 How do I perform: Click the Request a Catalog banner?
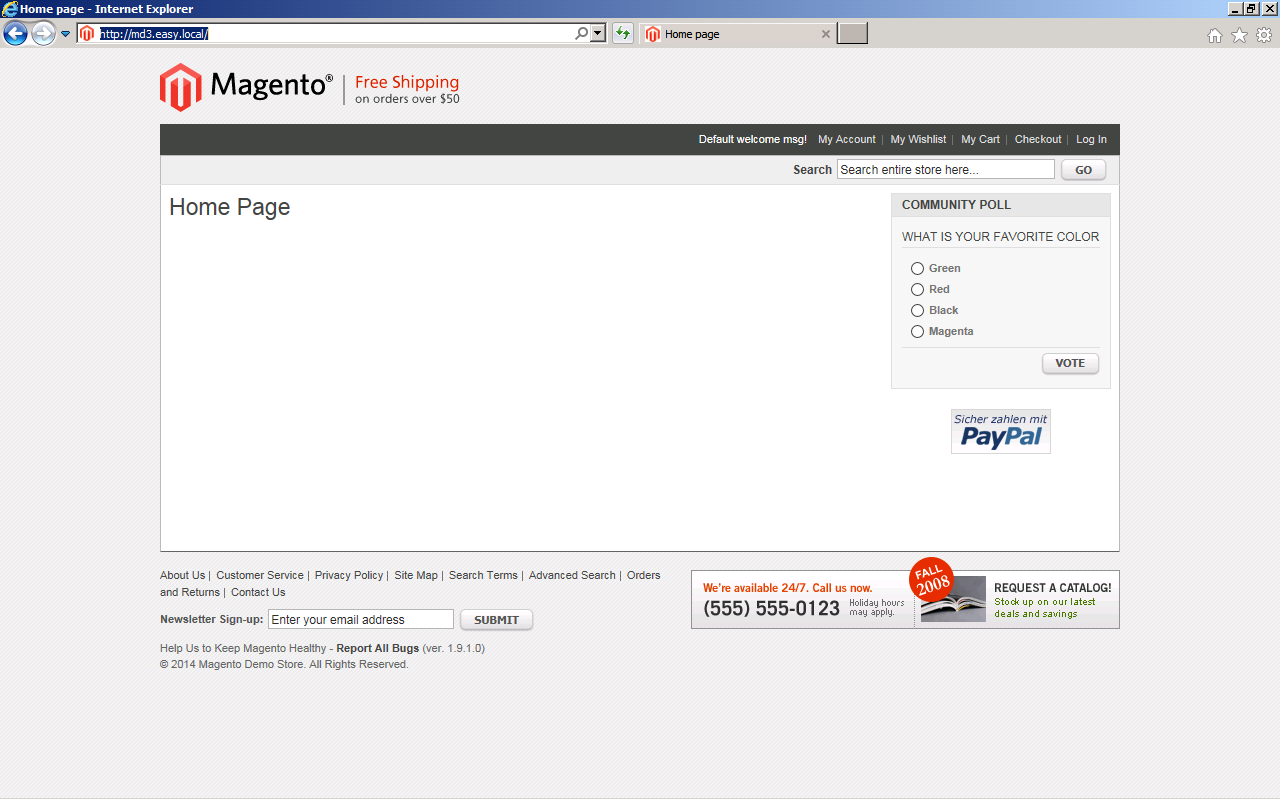(x=1016, y=599)
